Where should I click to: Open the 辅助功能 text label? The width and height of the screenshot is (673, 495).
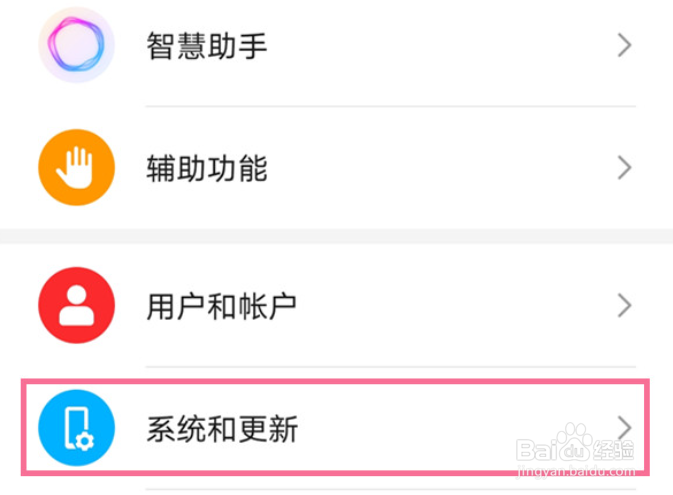coord(207,168)
